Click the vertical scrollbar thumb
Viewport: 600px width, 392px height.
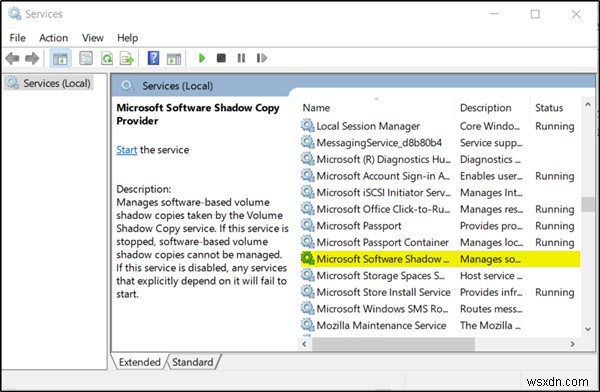tap(588, 204)
